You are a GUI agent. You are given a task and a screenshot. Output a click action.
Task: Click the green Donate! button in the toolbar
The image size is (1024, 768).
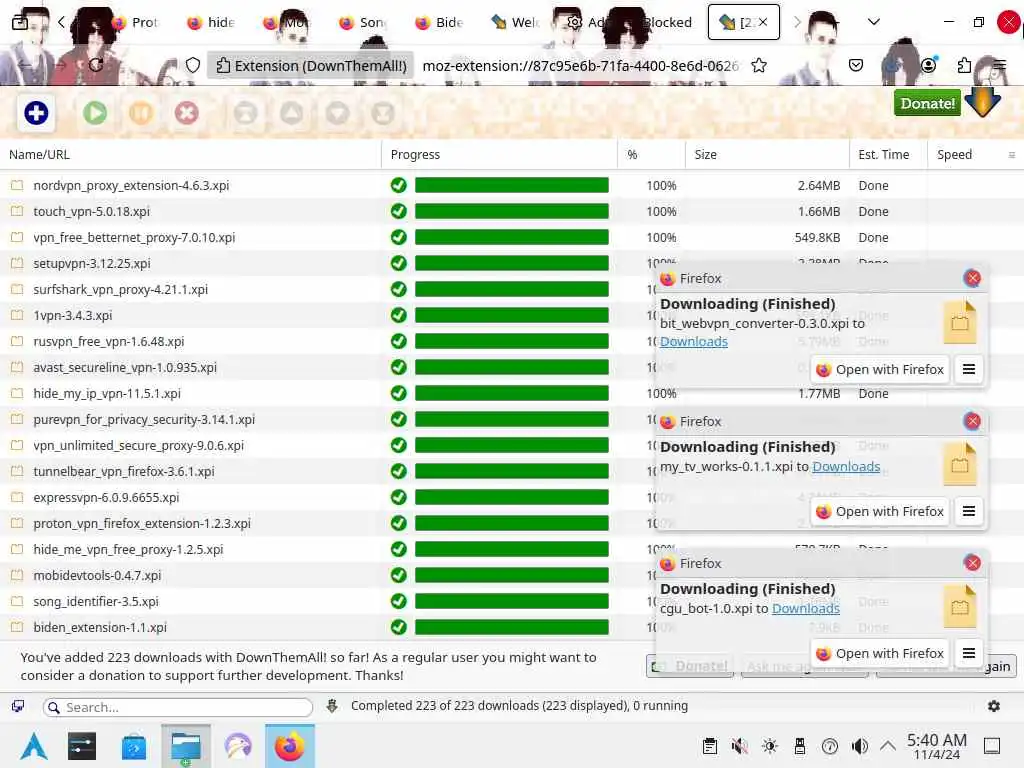point(927,103)
